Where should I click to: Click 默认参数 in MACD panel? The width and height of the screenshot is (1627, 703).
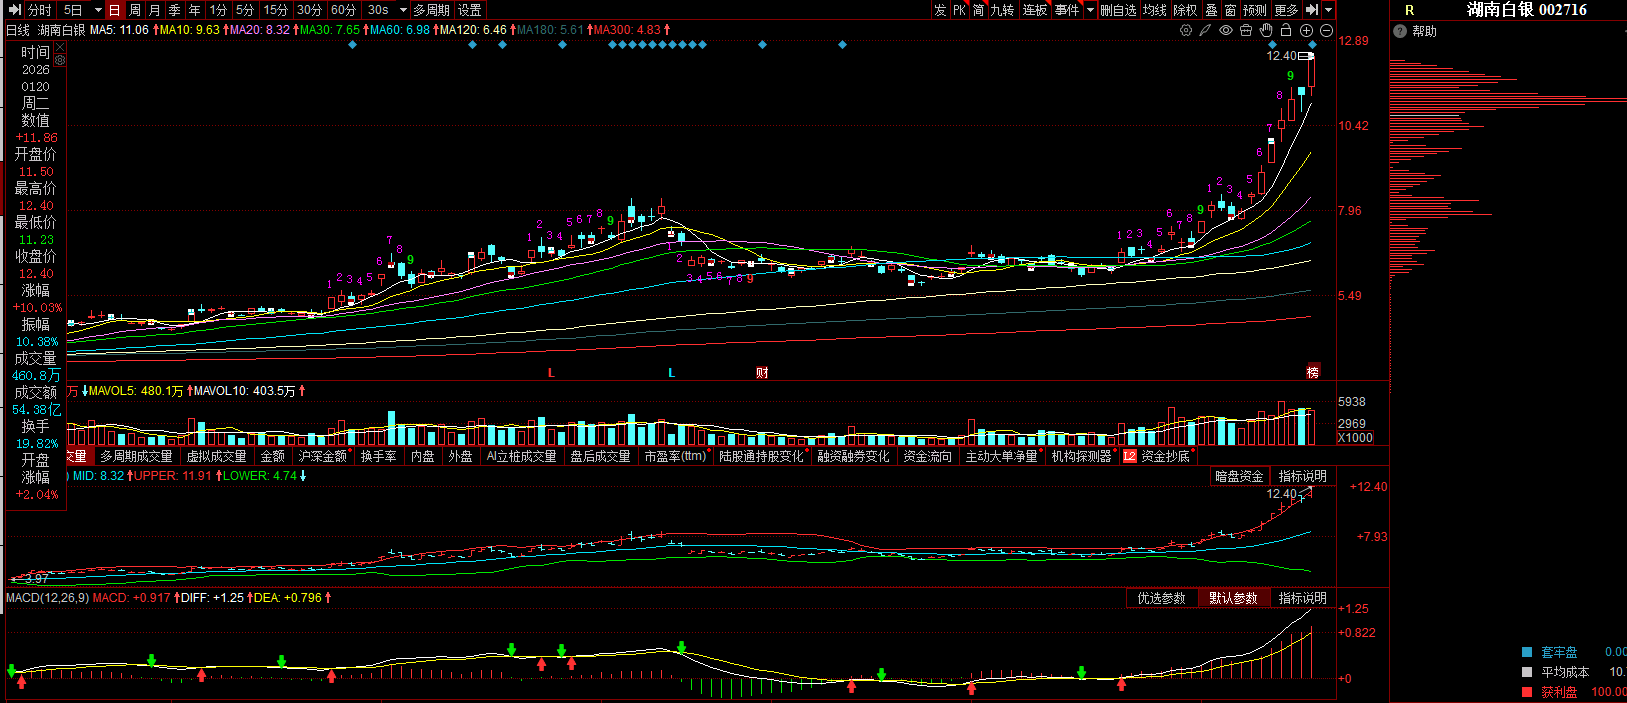coord(1233,598)
